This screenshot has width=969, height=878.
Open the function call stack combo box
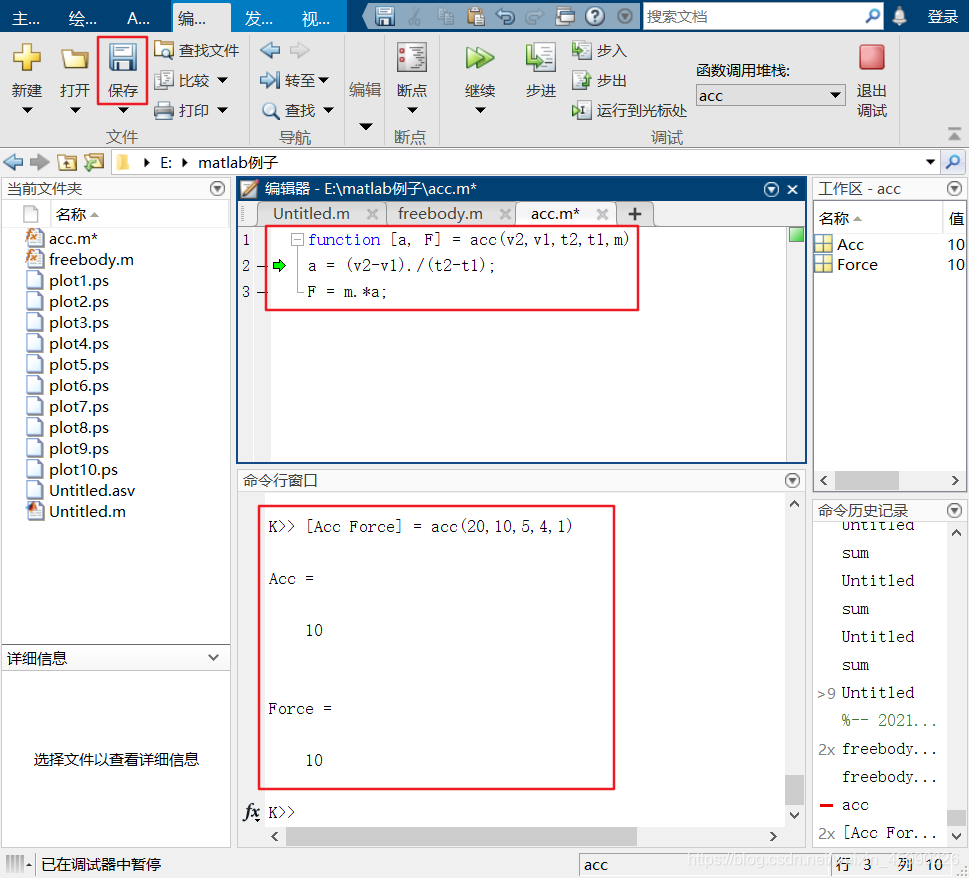(770, 95)
